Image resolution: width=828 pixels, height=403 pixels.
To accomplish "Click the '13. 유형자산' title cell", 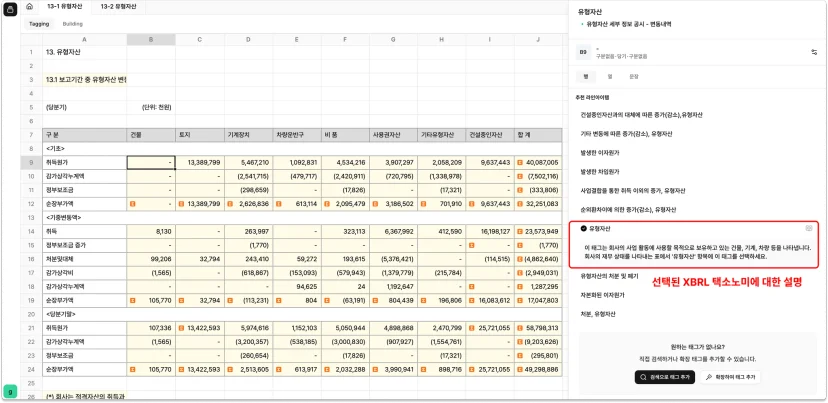I will click(84, 52).
